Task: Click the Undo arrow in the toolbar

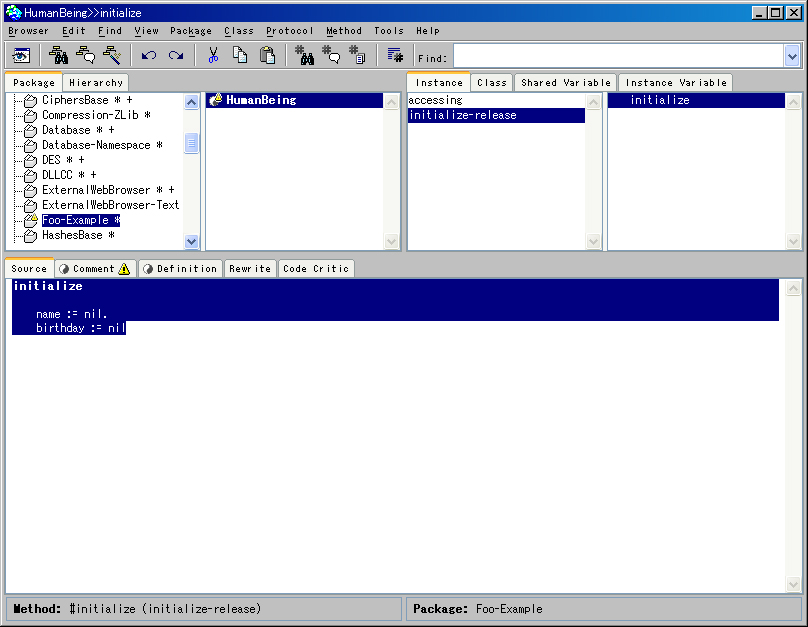Action: (149, 56)
